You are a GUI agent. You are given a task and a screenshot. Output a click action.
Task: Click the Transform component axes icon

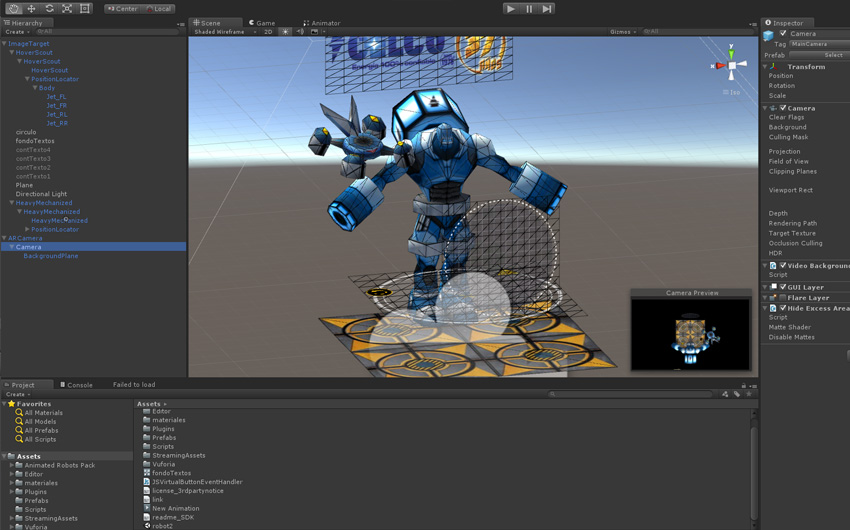point(775,66)
